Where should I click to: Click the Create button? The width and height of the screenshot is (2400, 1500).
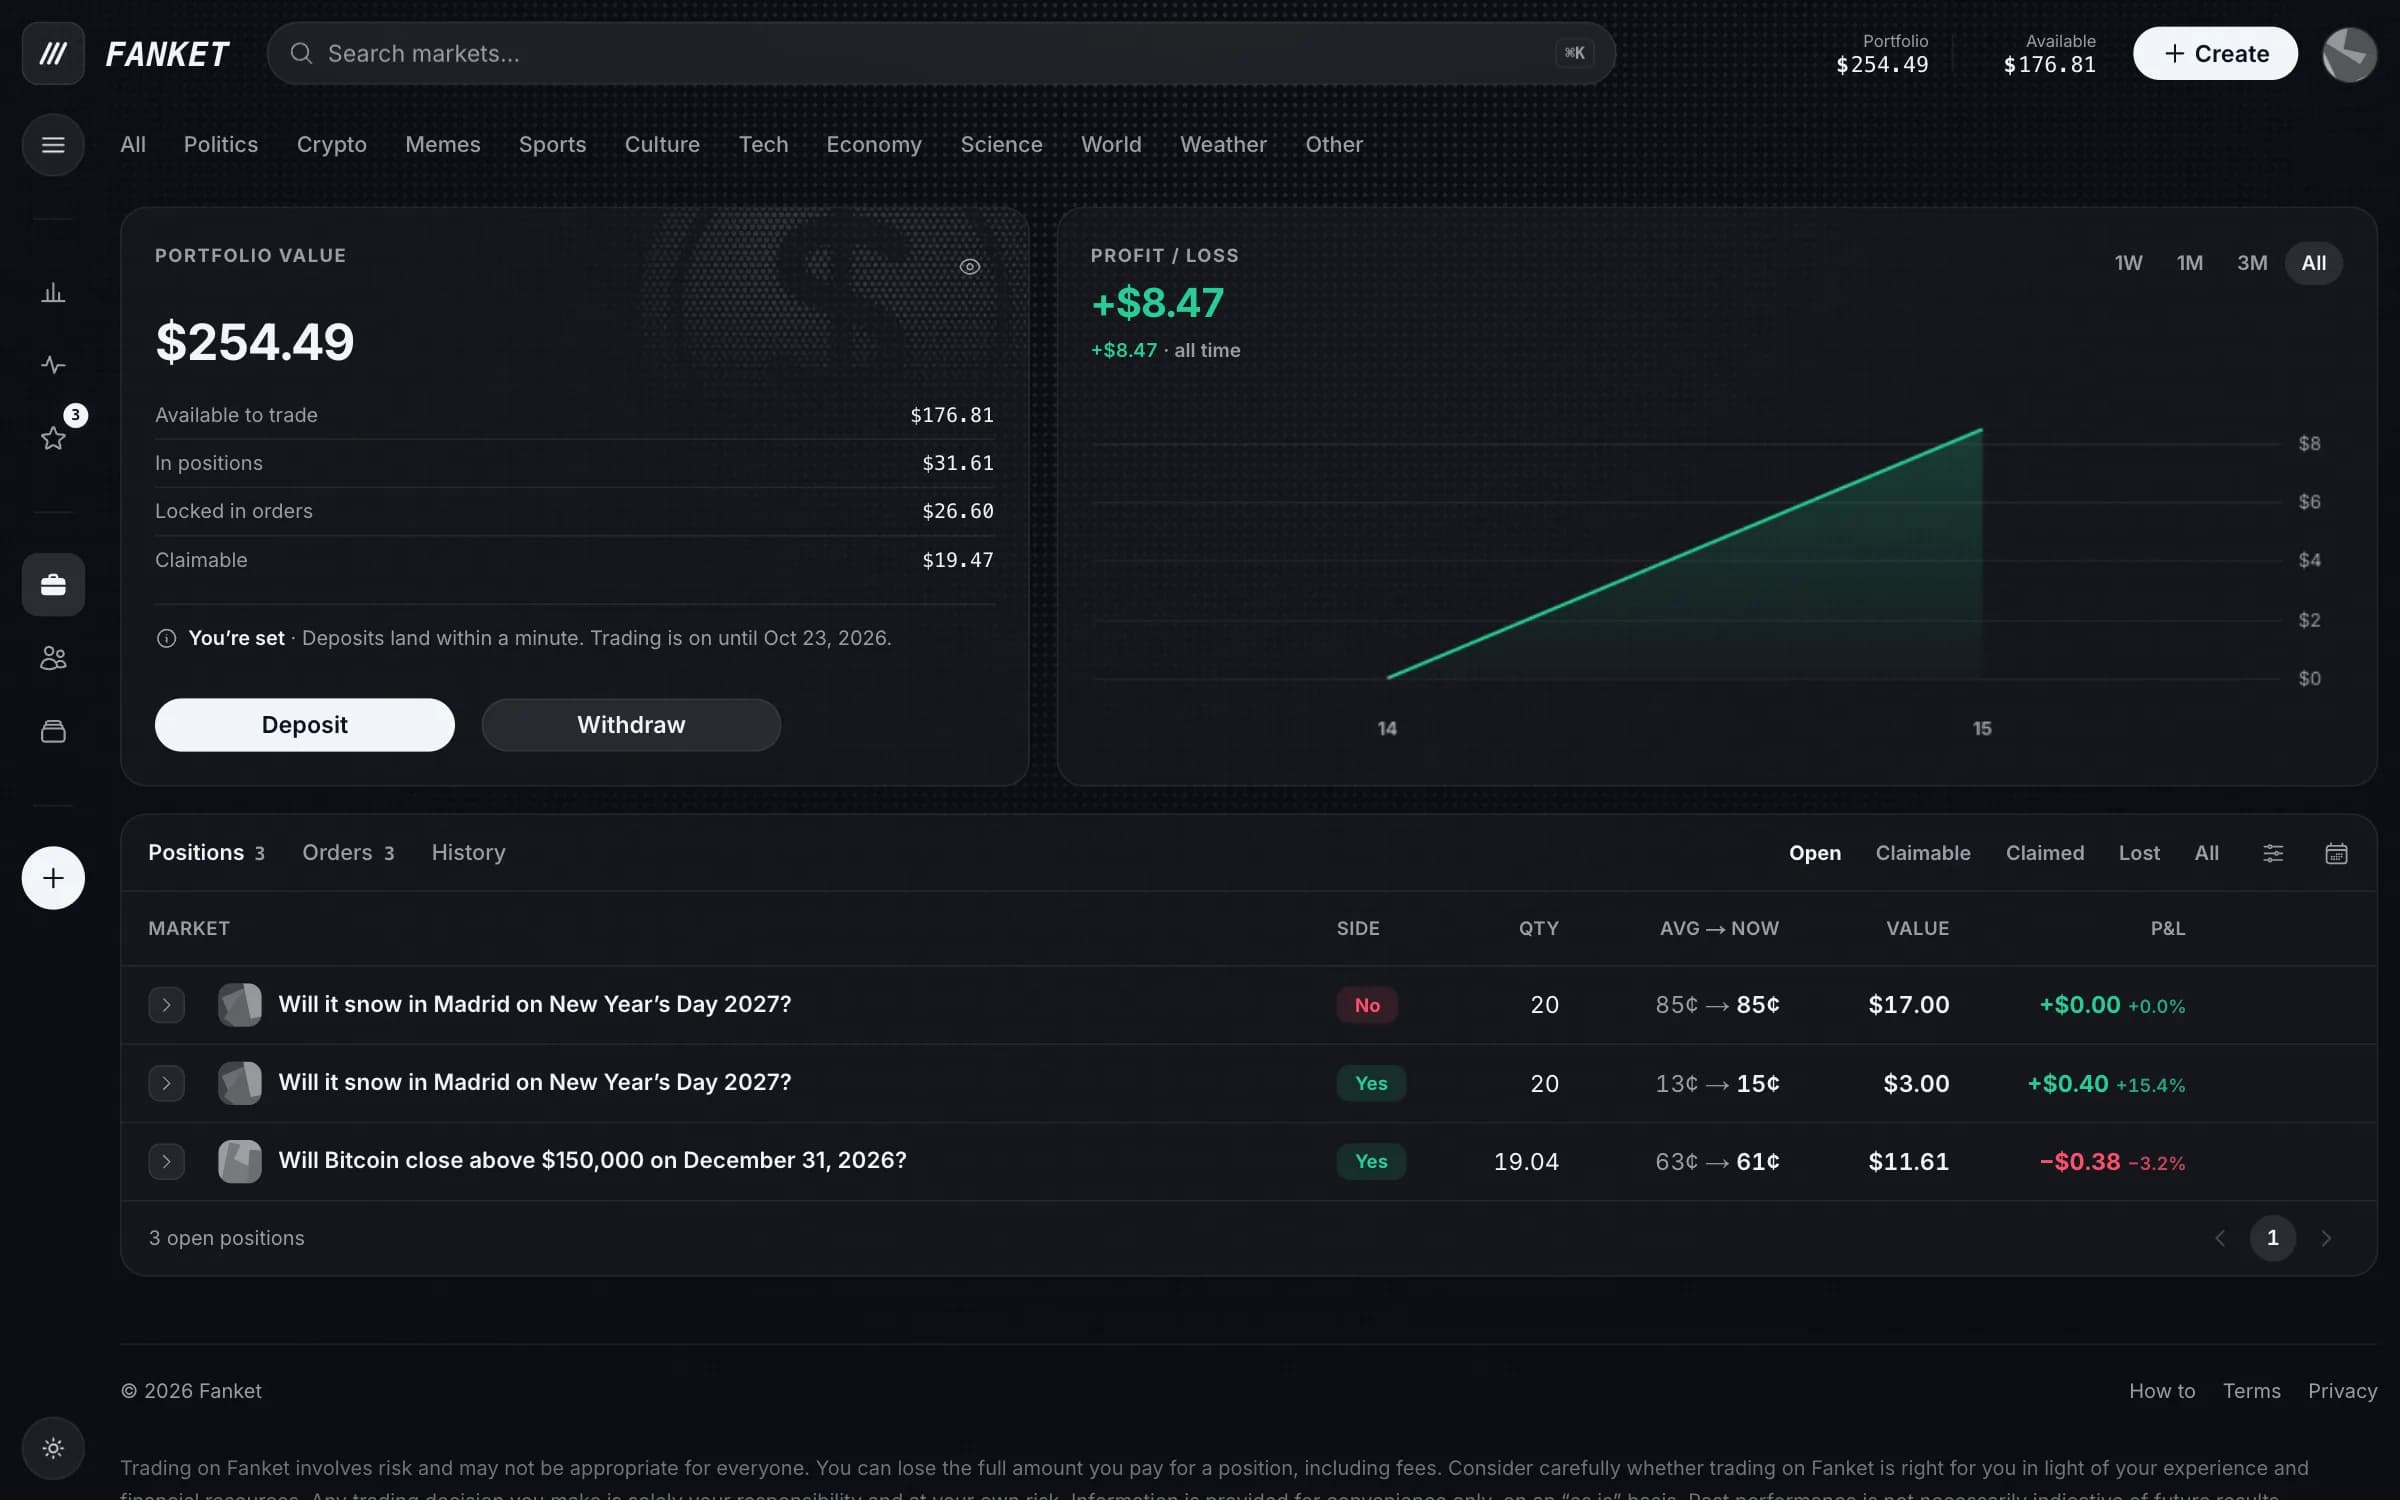(2215, 53)
